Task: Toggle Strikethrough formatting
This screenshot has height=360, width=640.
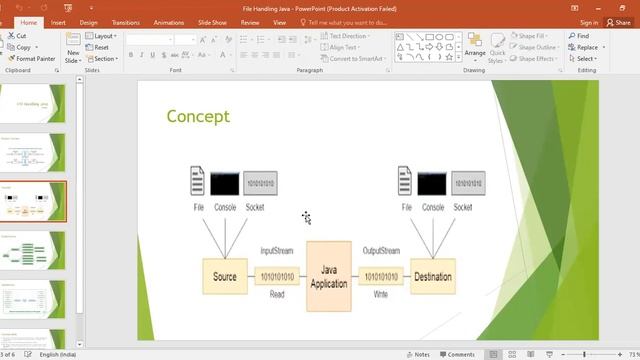Action: point(175,55)
